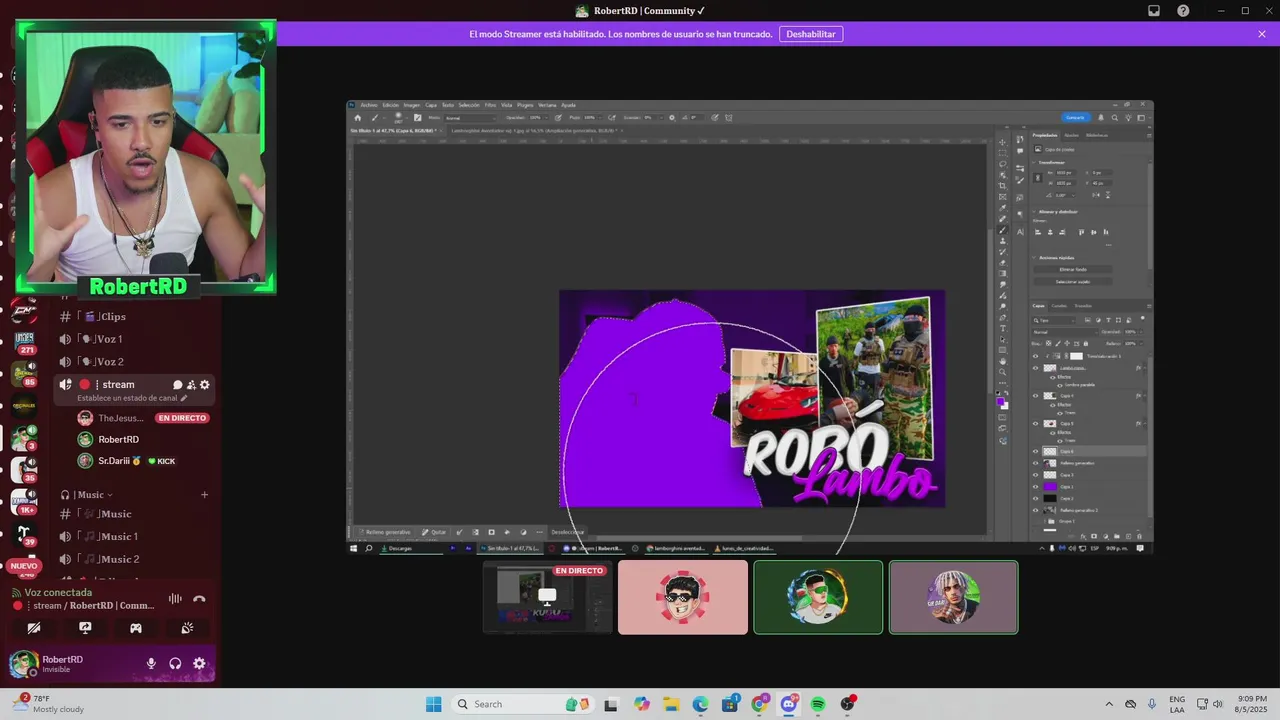Open Spotify from the taskbar
The image size is (1280, 720).
(x=818, y=704)
